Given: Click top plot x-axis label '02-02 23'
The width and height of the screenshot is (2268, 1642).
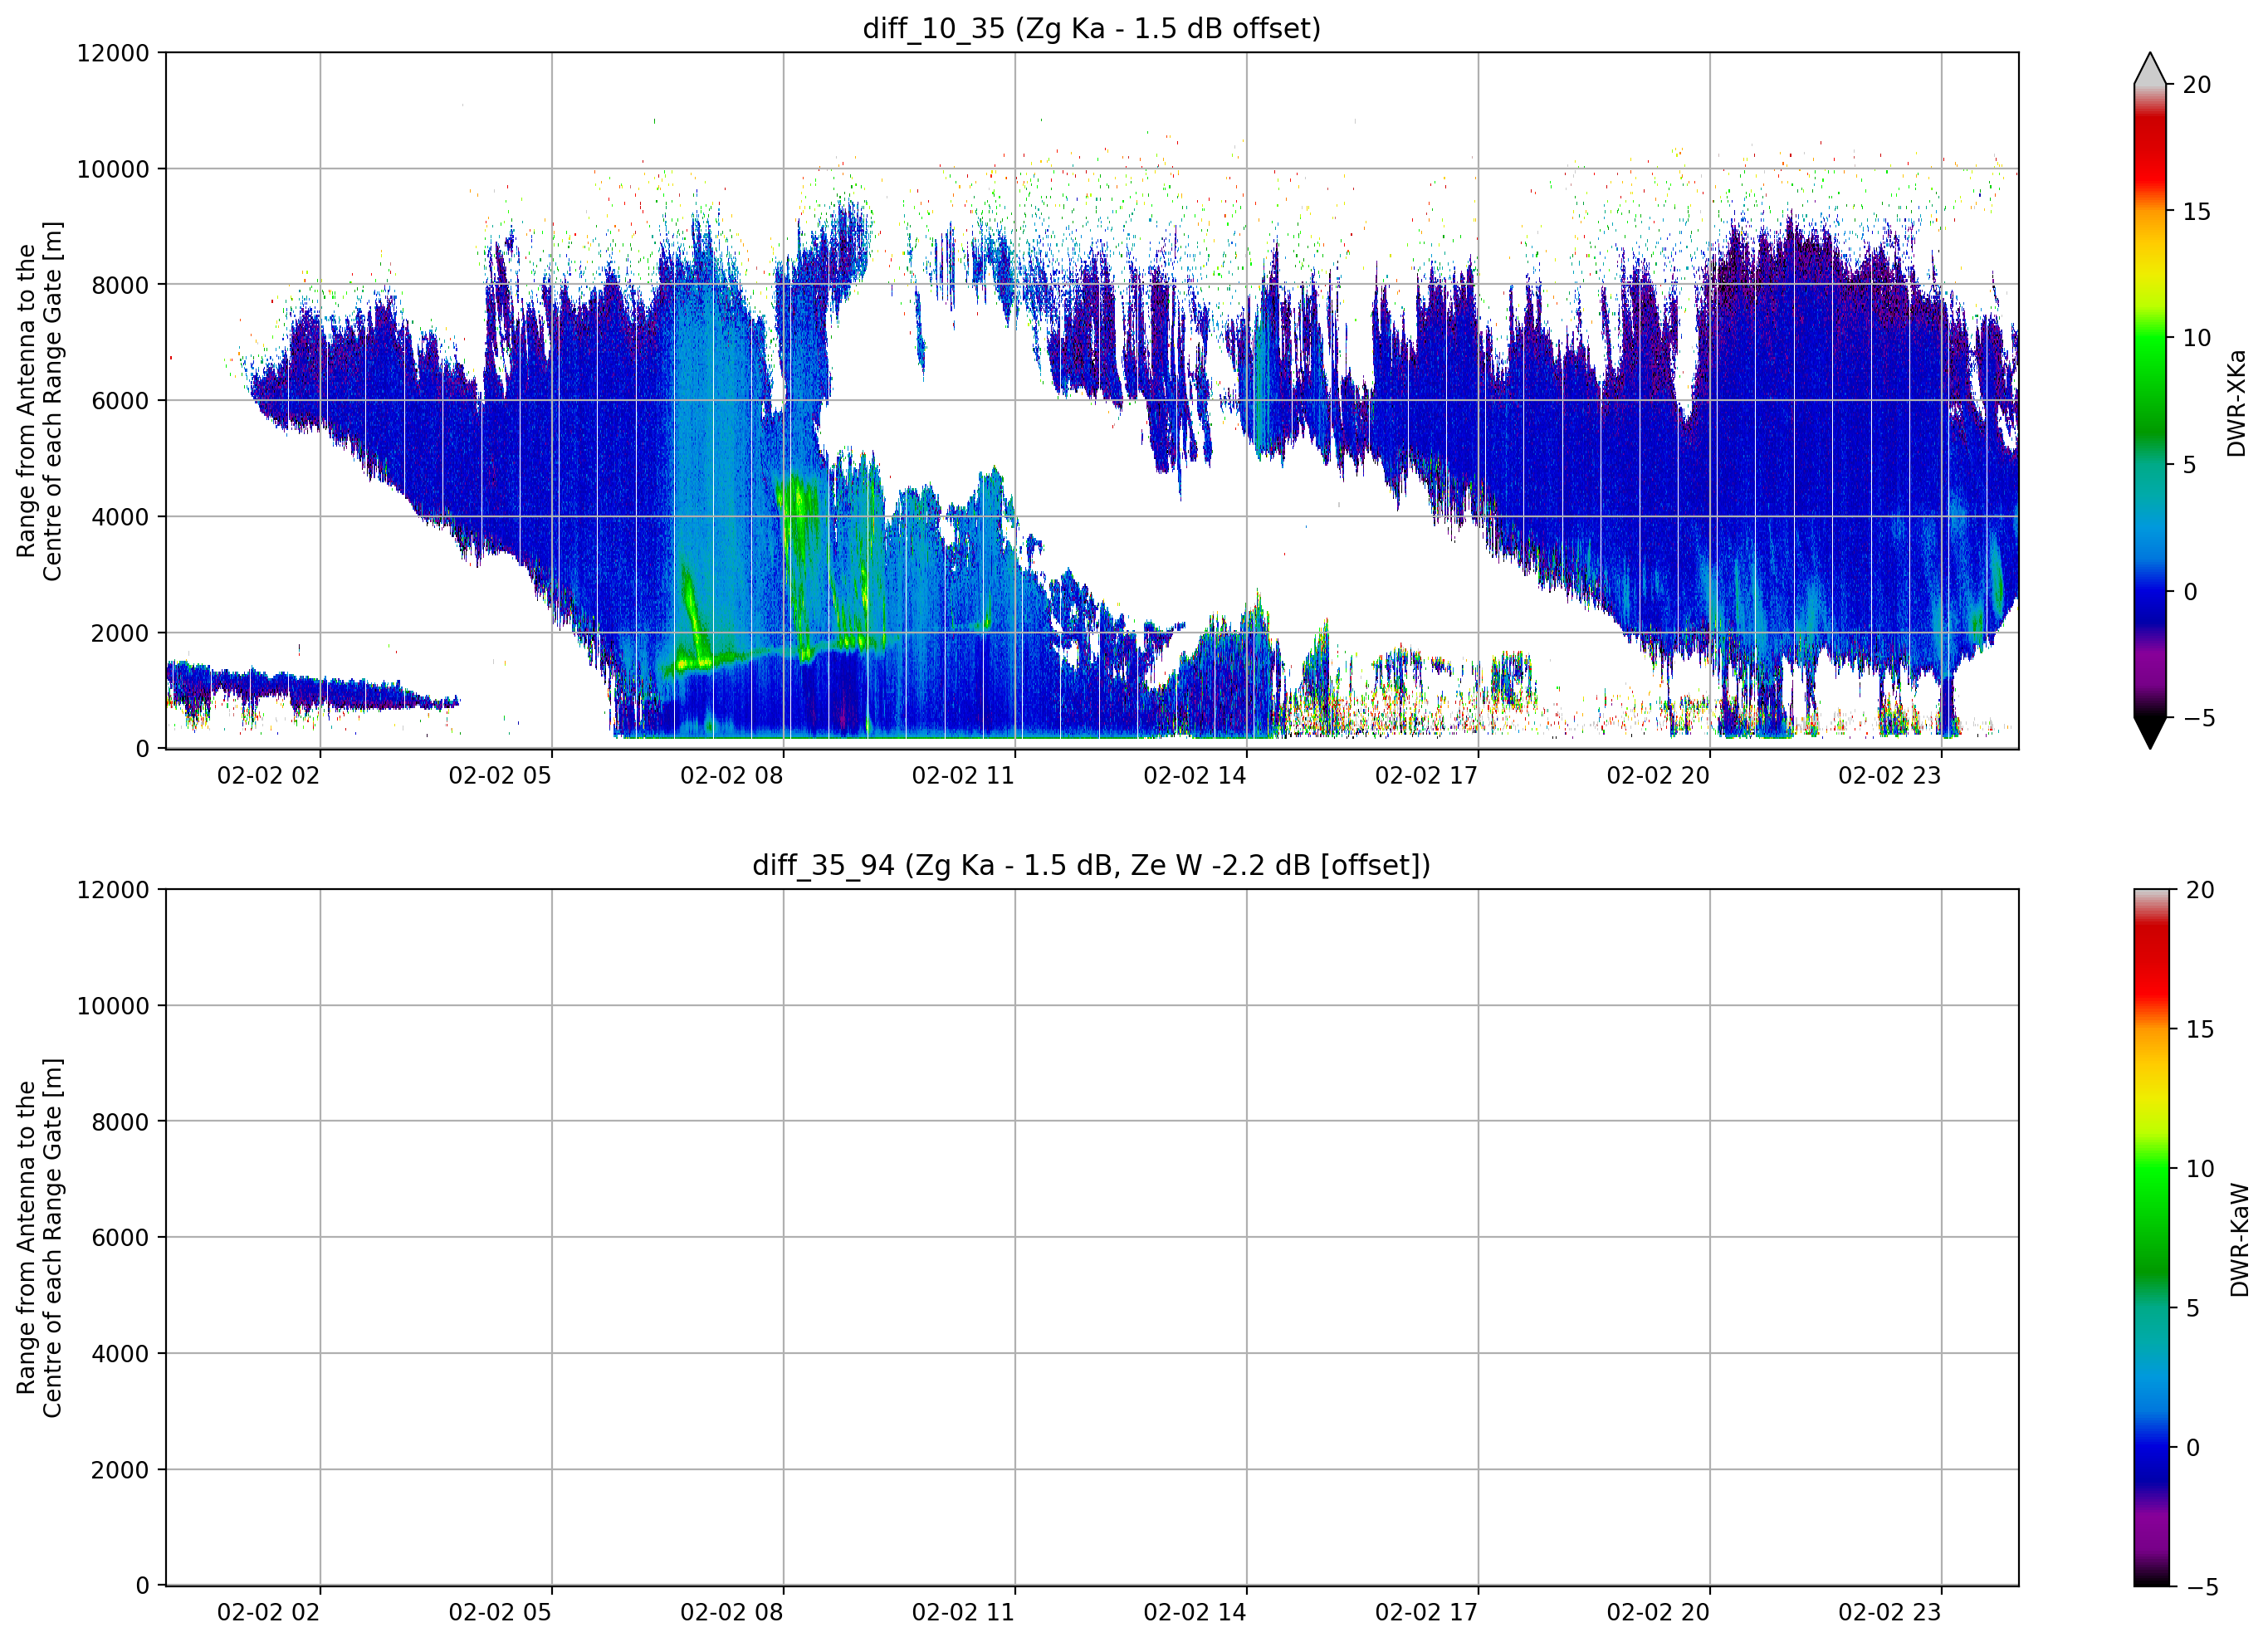Looking at the screenshot, I should tap(1890, 776).
